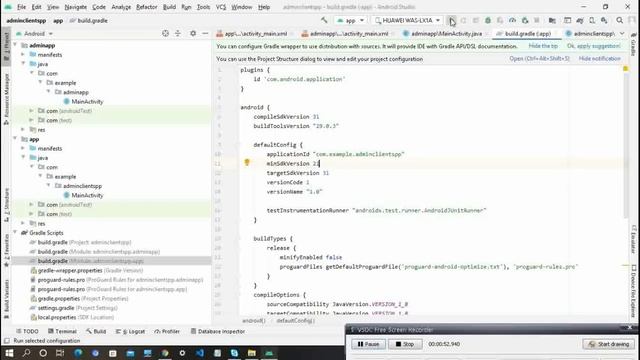Screen dimensions: 640x360
Task: Open the VCS menu
Action: [221, 7]
